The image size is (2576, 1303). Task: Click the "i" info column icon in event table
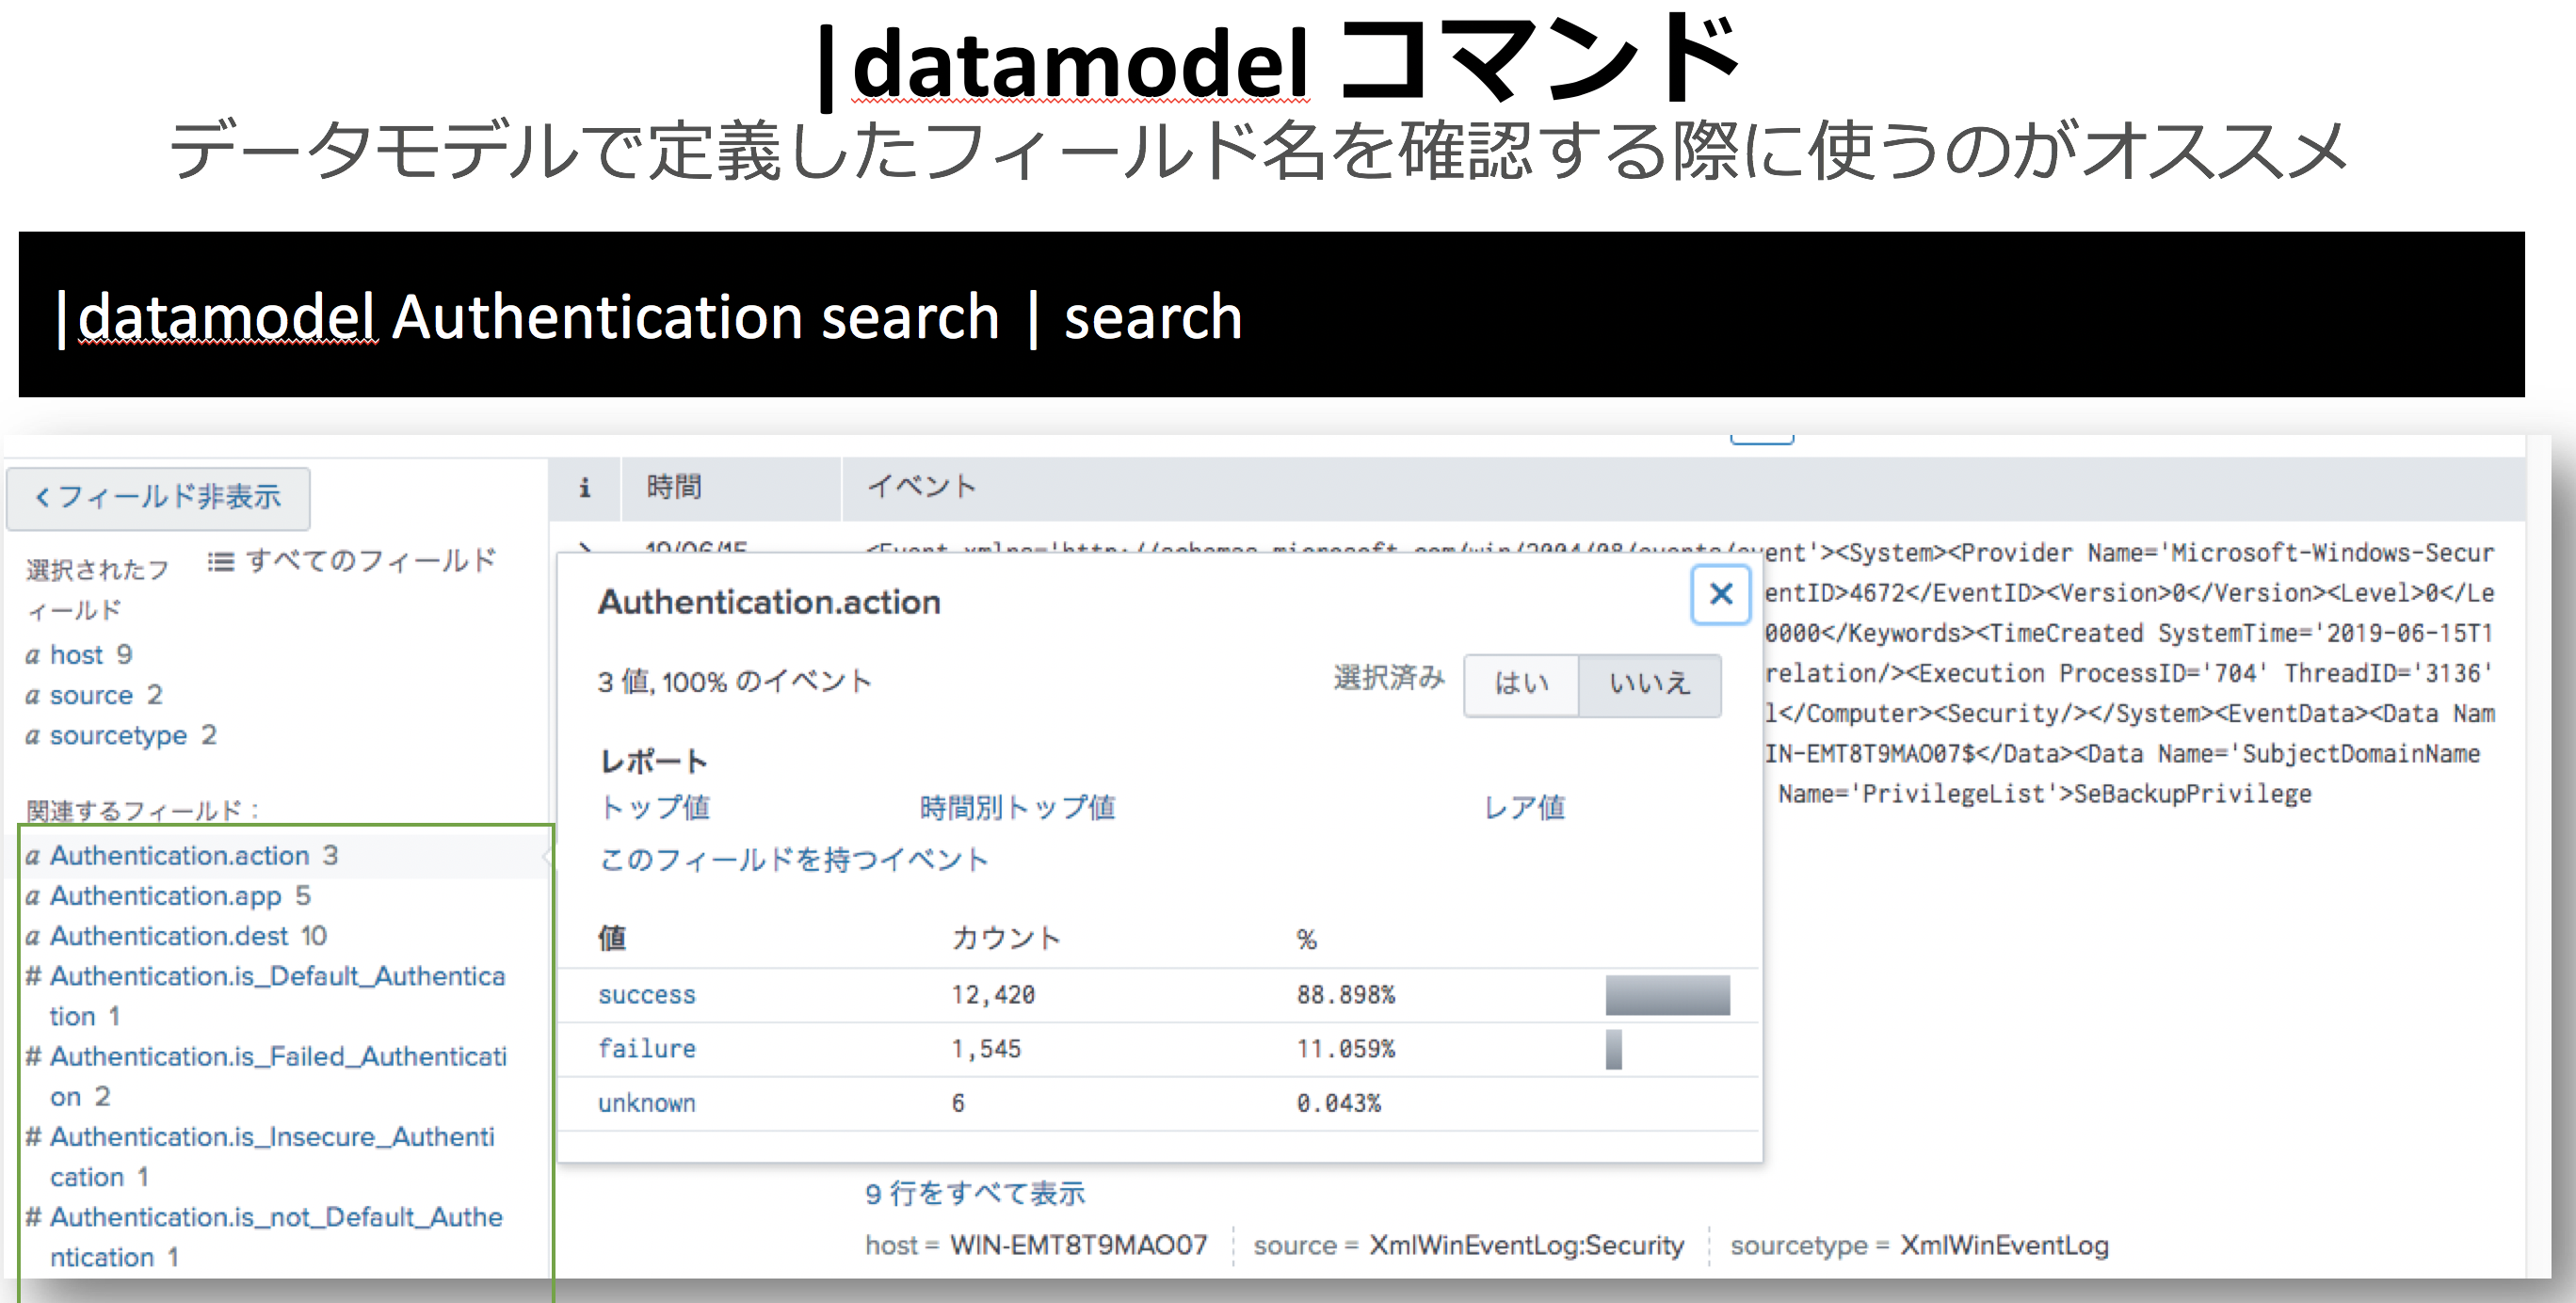pos(585,487)
